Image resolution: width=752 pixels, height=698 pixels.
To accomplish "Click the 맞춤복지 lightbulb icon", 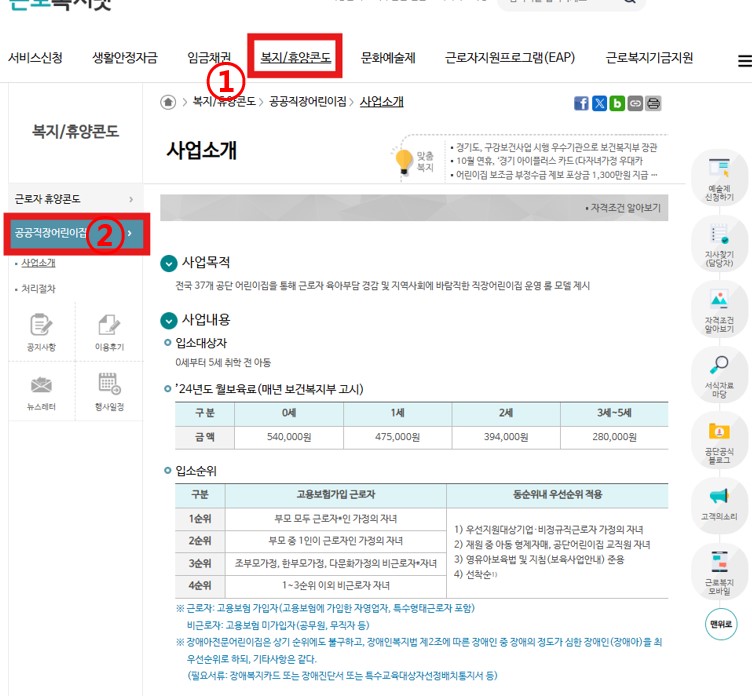I will (404, 162).
